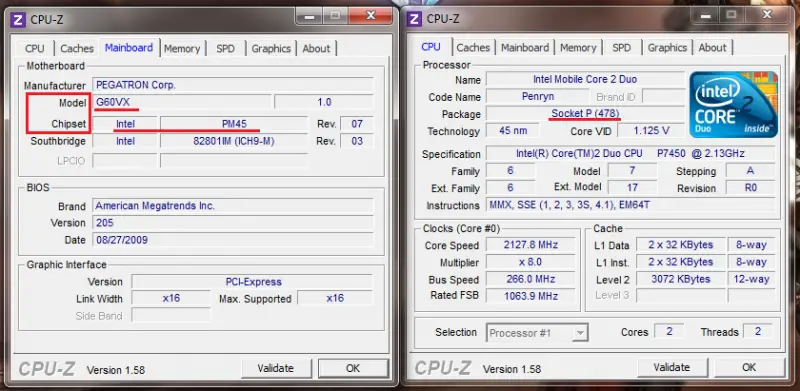Click the G60VX model field
Screen dimensions: 800x391
tap(182, 102)
